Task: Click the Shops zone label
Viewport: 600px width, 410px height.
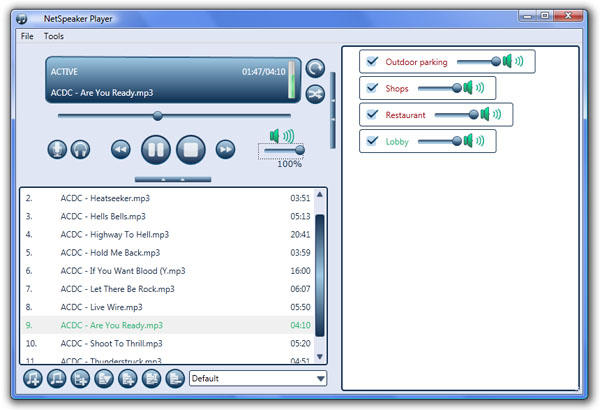Action: tap(397, 88)
